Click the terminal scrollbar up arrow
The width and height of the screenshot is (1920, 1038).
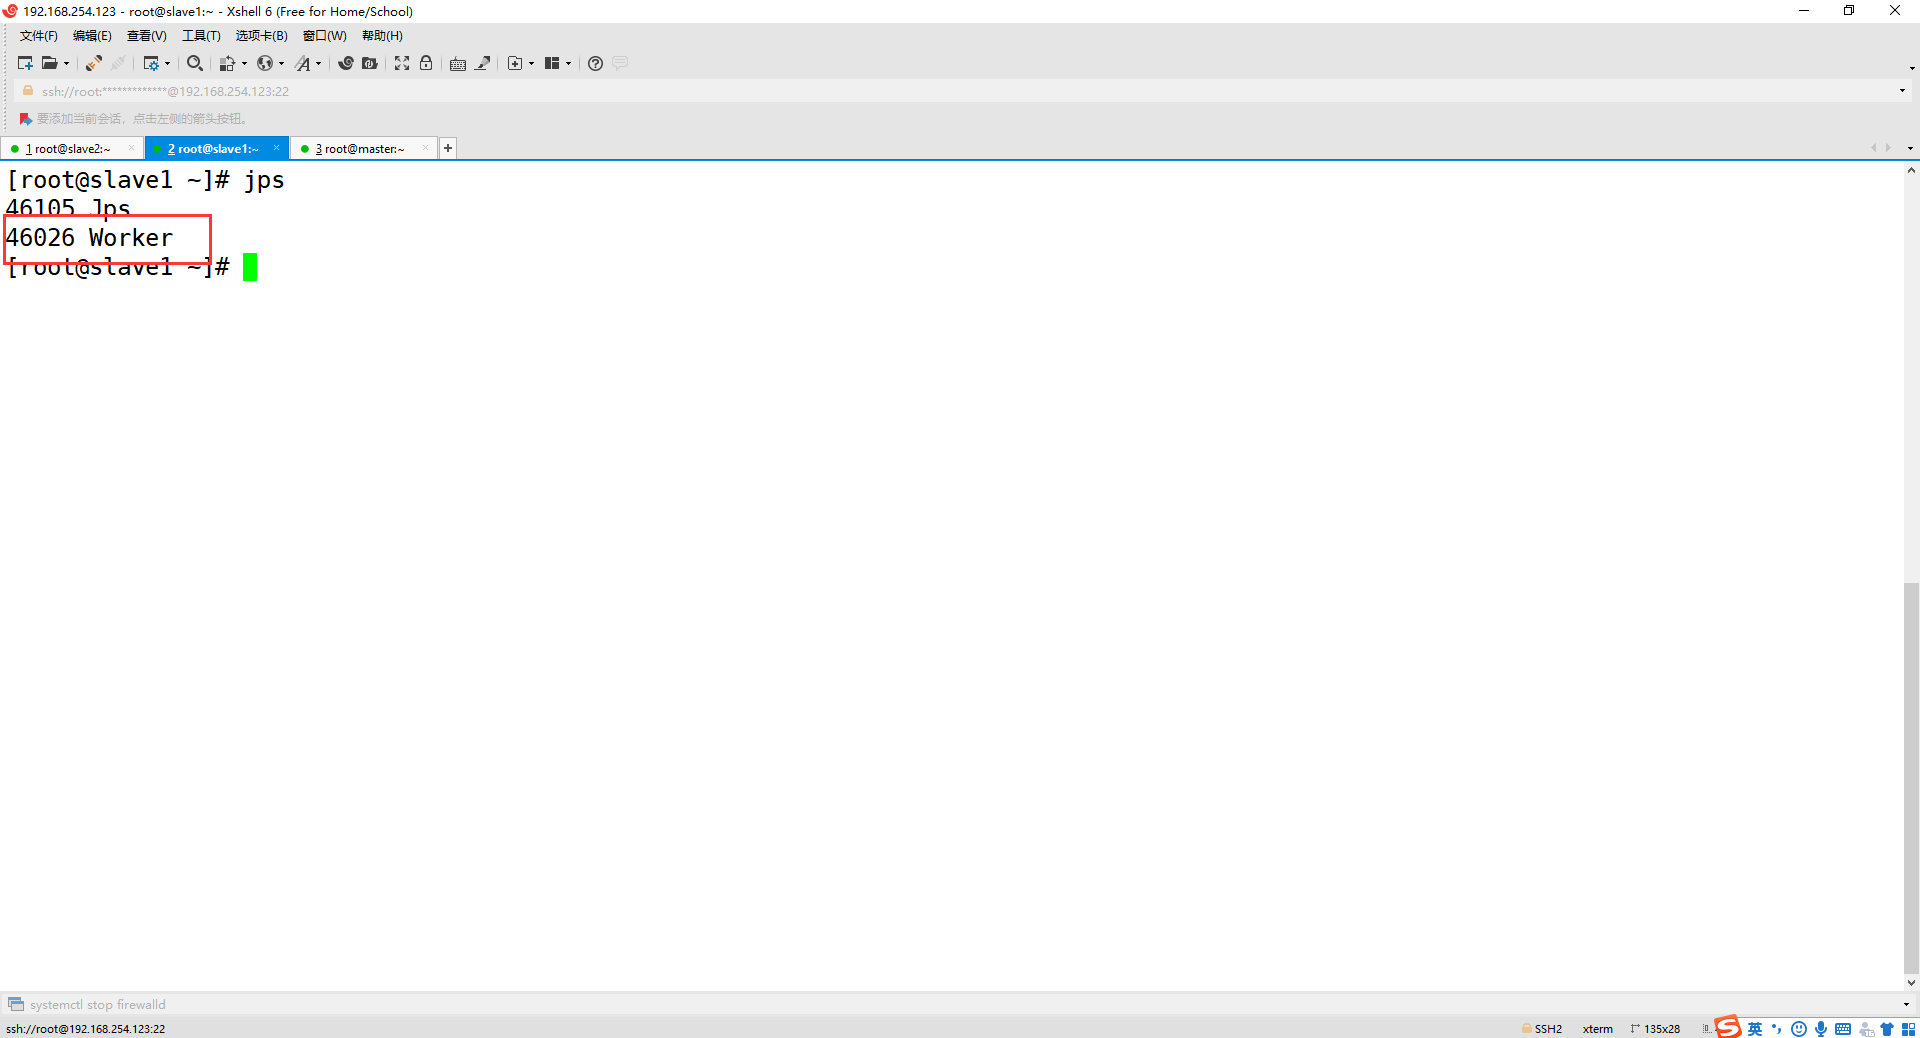[1911, 171]
